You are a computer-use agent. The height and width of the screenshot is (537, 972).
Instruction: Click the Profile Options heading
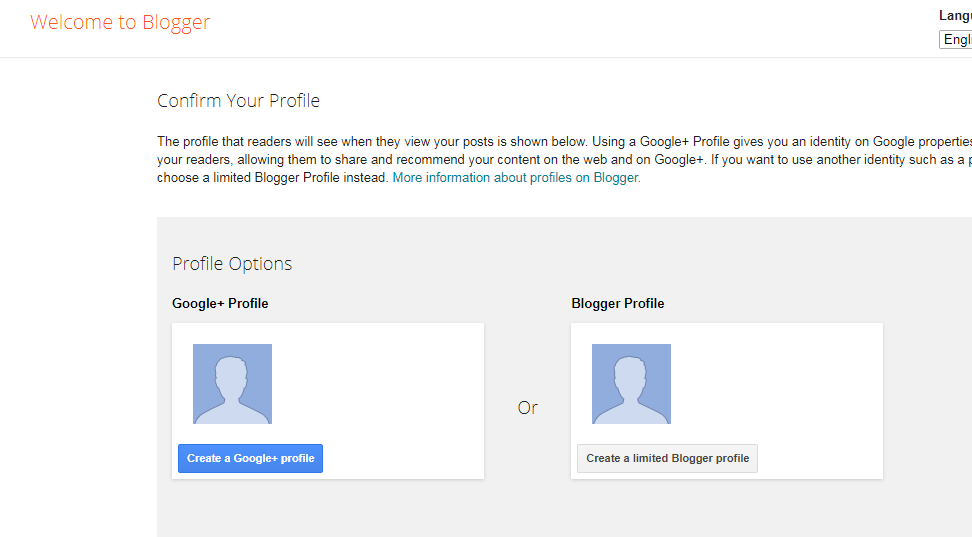coord(232,264)
